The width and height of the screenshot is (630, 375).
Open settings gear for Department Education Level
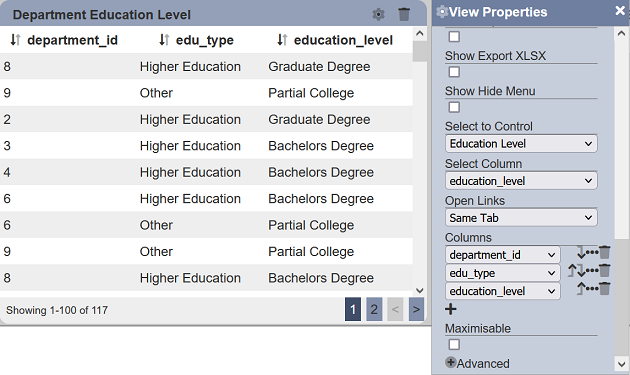378,14
